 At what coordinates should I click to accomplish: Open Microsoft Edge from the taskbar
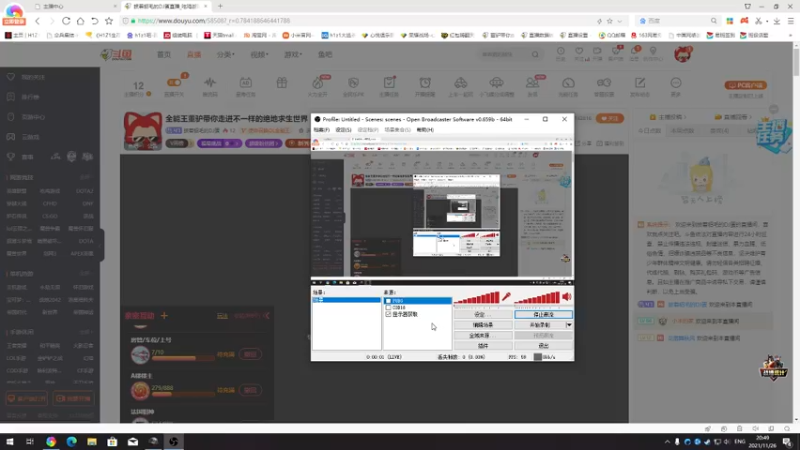tap(71, 441)
